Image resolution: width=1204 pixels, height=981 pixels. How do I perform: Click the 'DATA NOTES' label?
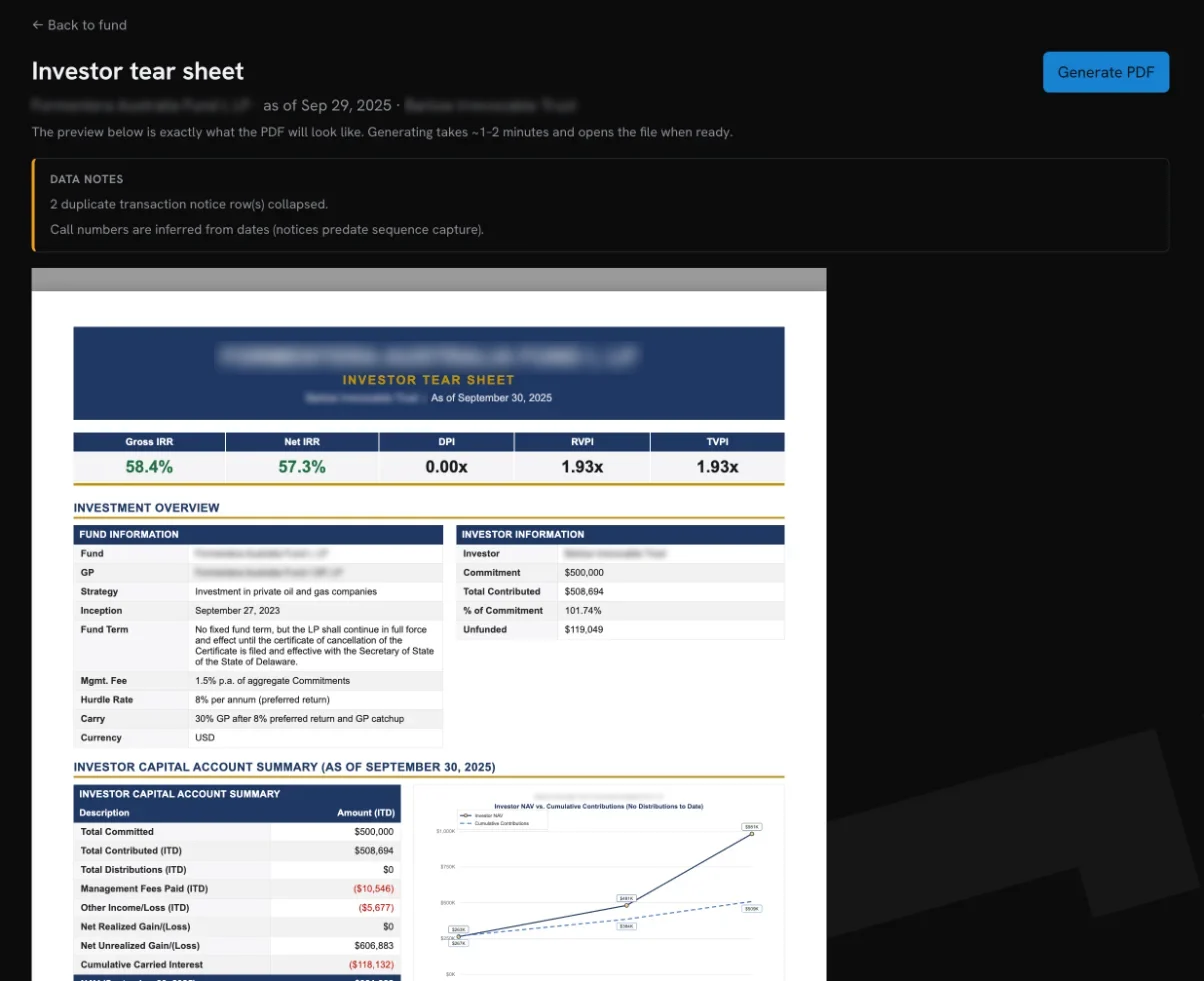[87, 180]
